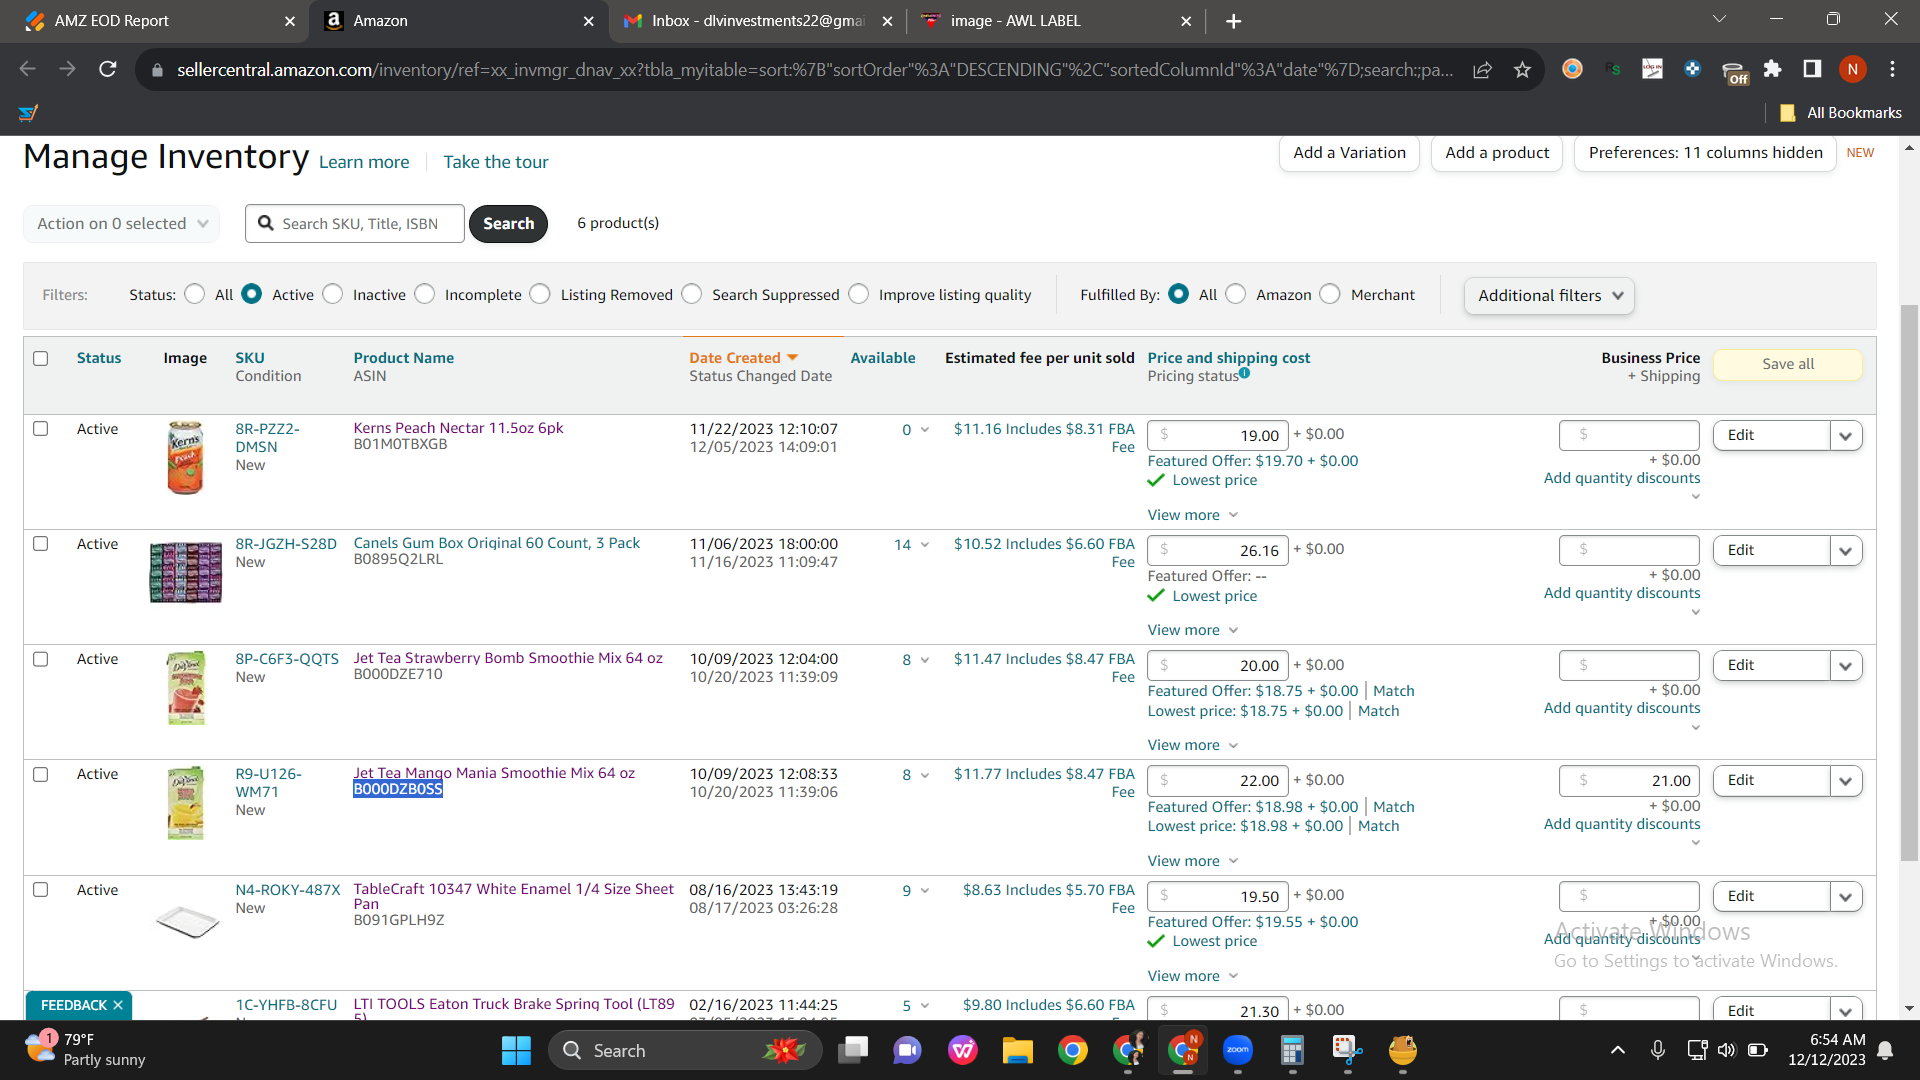Open Edit dropdown arrow for Kerns Peach Nectar
Image resolution: width=1920 pixels, height=1080 pixels.
(1846, 435)
